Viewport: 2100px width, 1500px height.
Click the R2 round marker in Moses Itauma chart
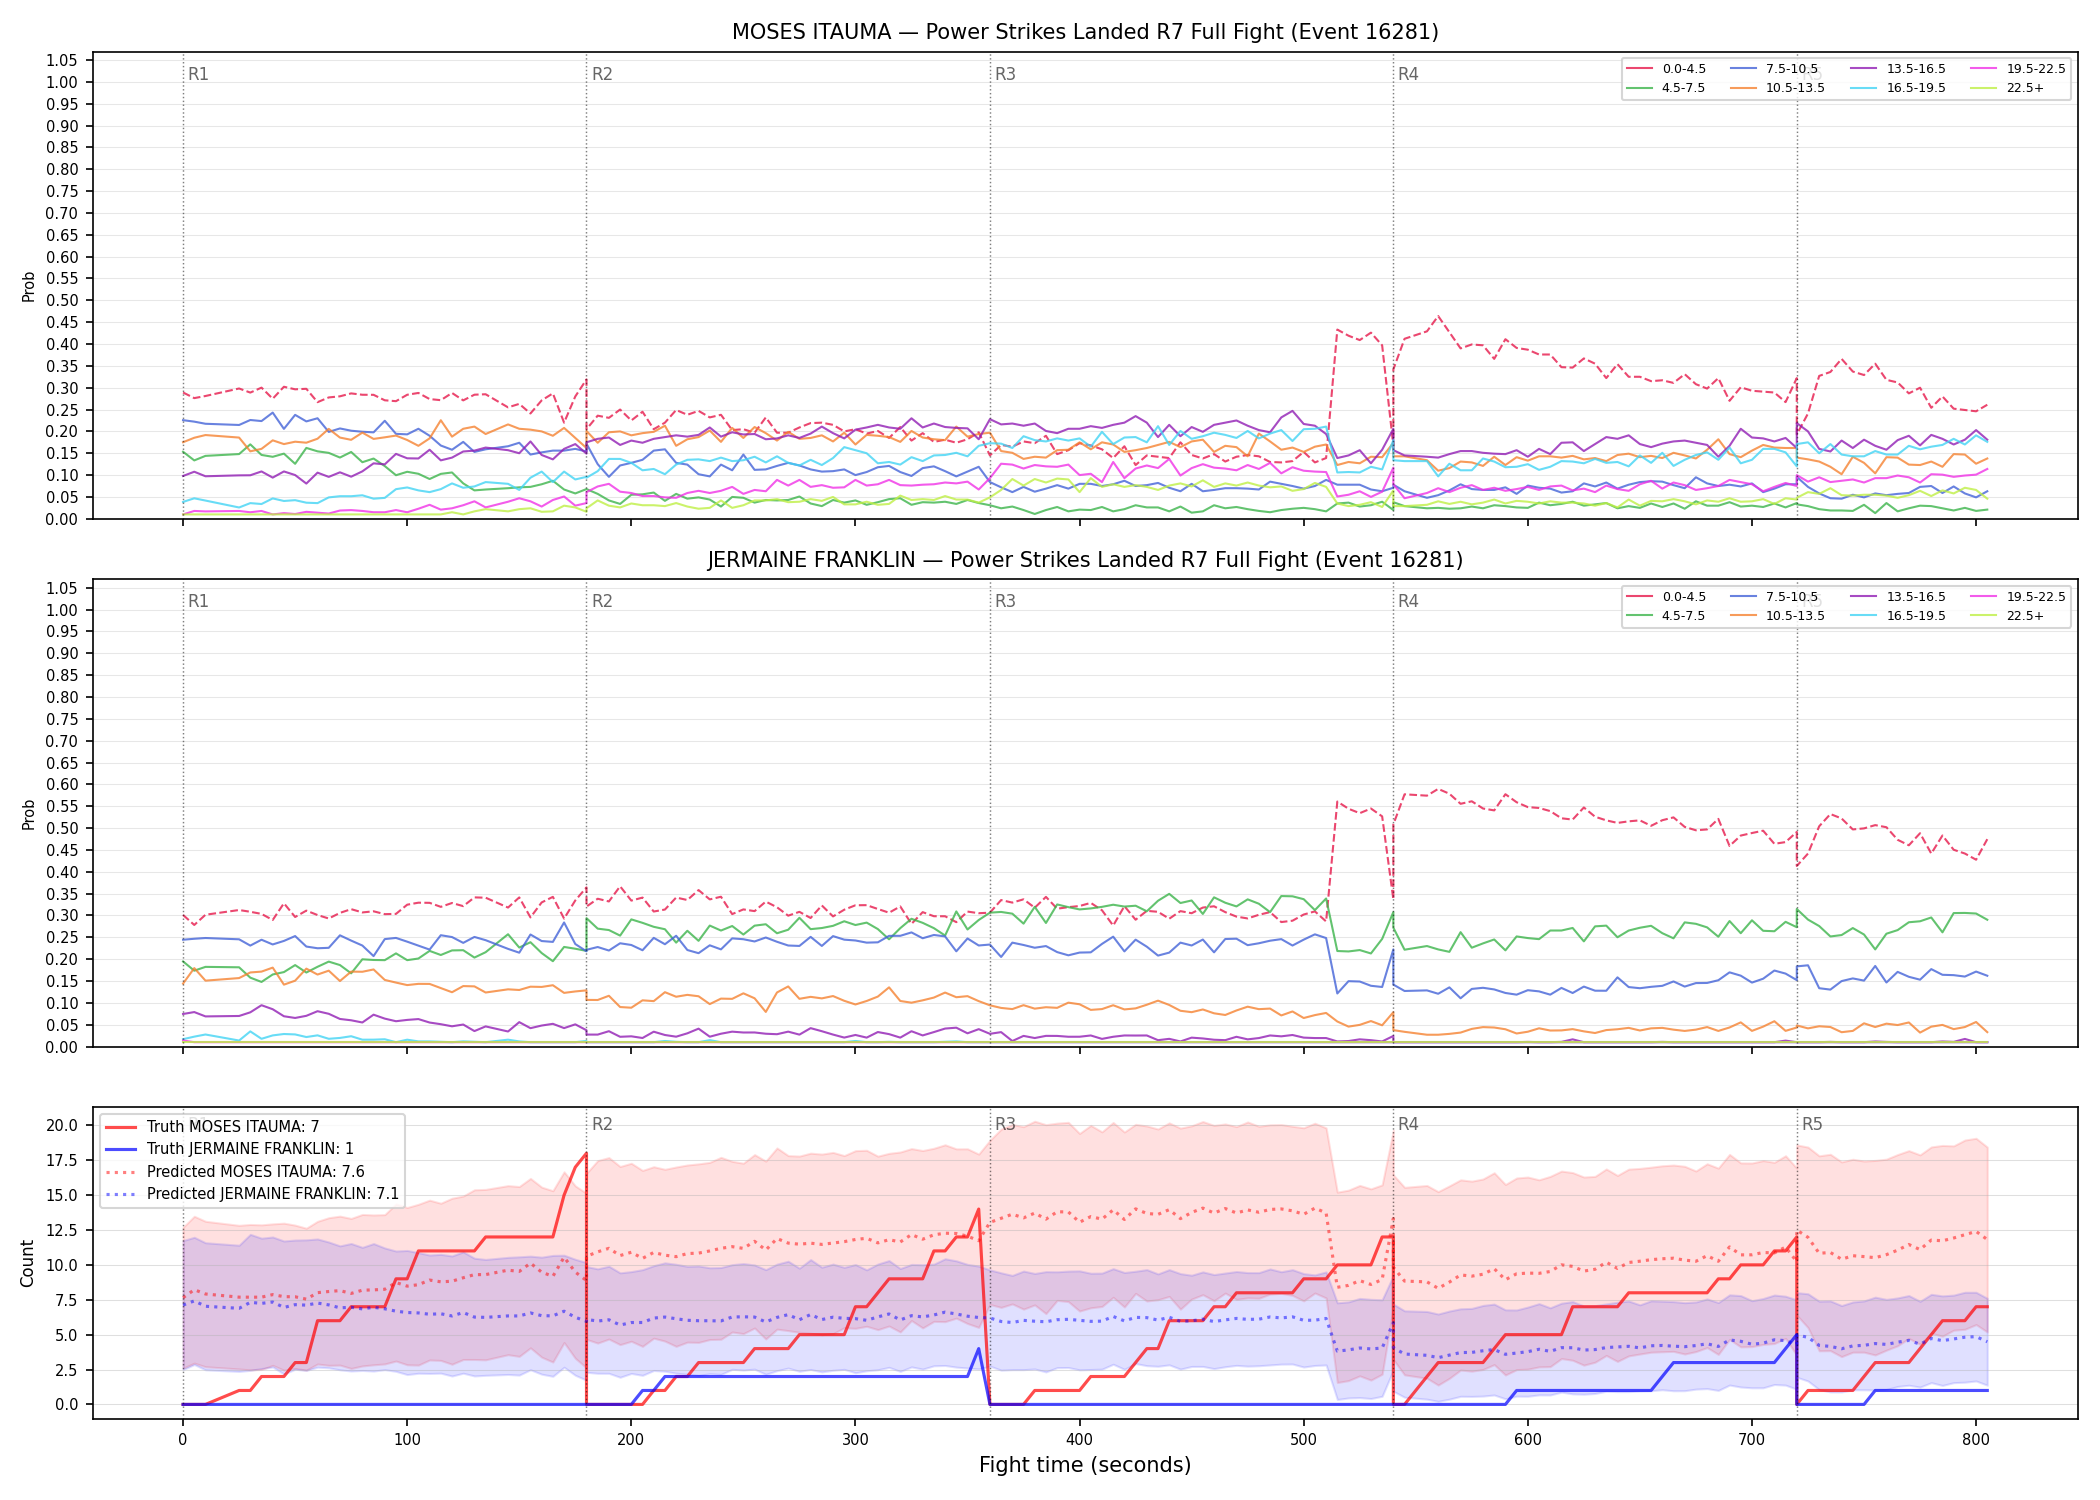tap(602, 75)
